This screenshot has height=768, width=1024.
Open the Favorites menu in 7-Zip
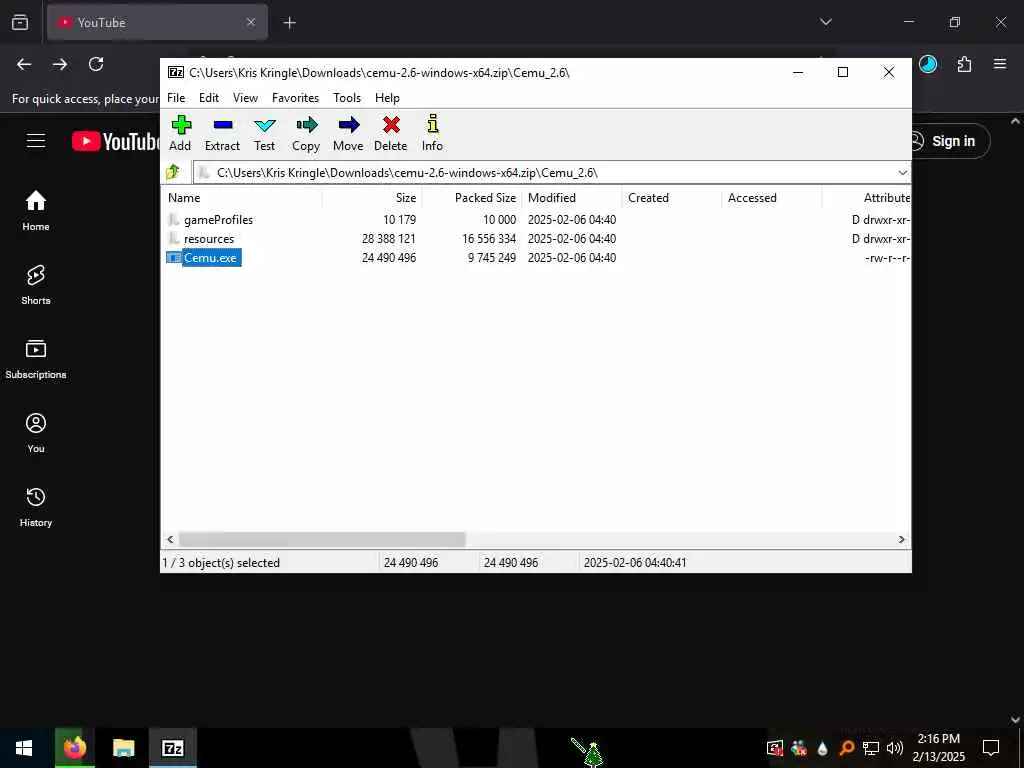295,98
